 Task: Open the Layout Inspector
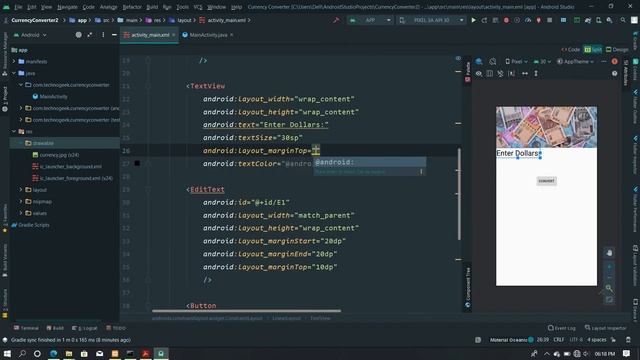point(606,328)
